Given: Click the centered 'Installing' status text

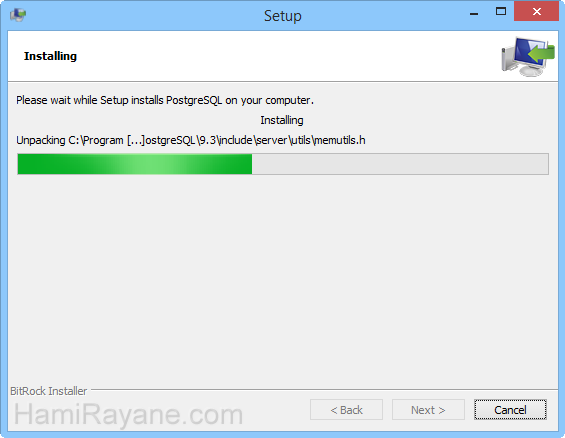Looking at the screenshot, I should click(x=282, y=120).
